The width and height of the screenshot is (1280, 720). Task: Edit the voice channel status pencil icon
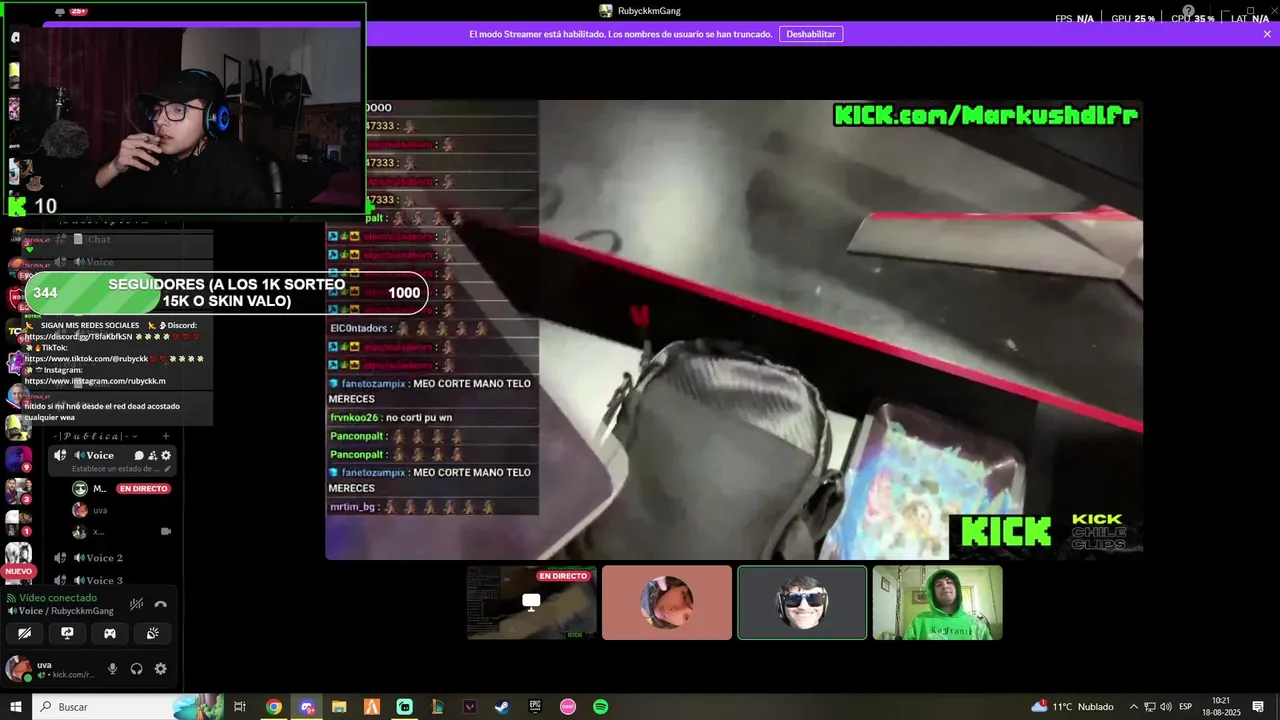pyautogui.click(x=167, y=469)
